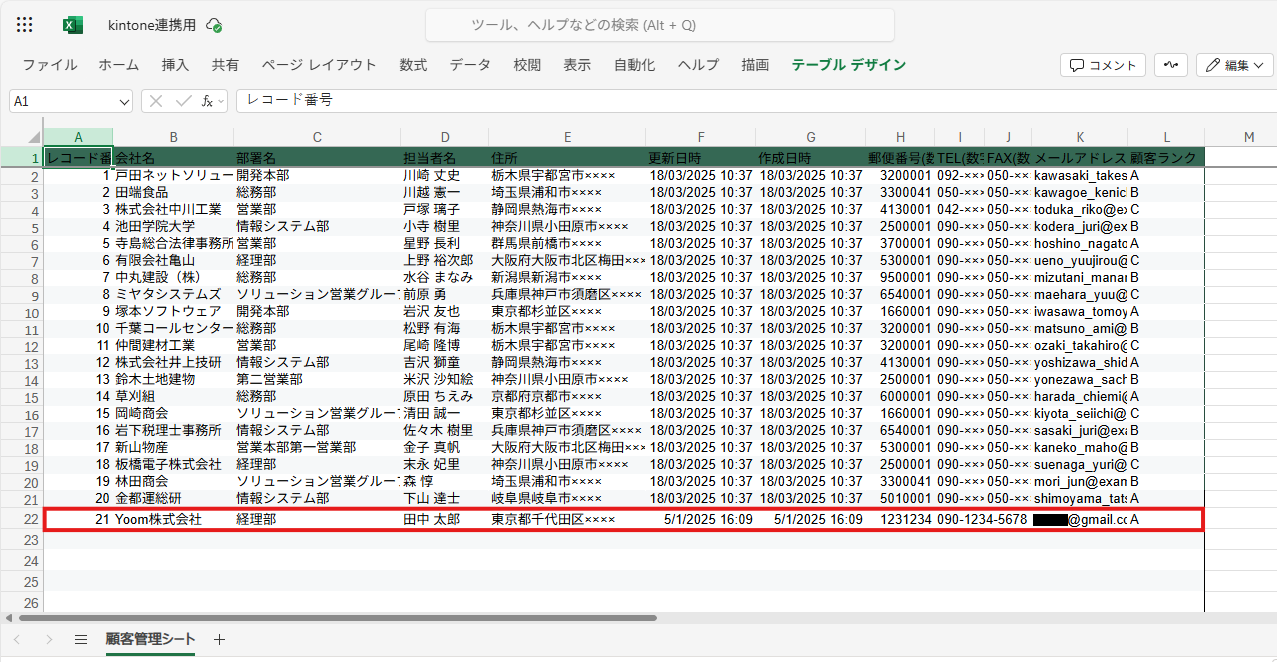Click the activity catch-up icon beside コメント
This screenshot has height=662, width=1277.
tap(1170, 65)
